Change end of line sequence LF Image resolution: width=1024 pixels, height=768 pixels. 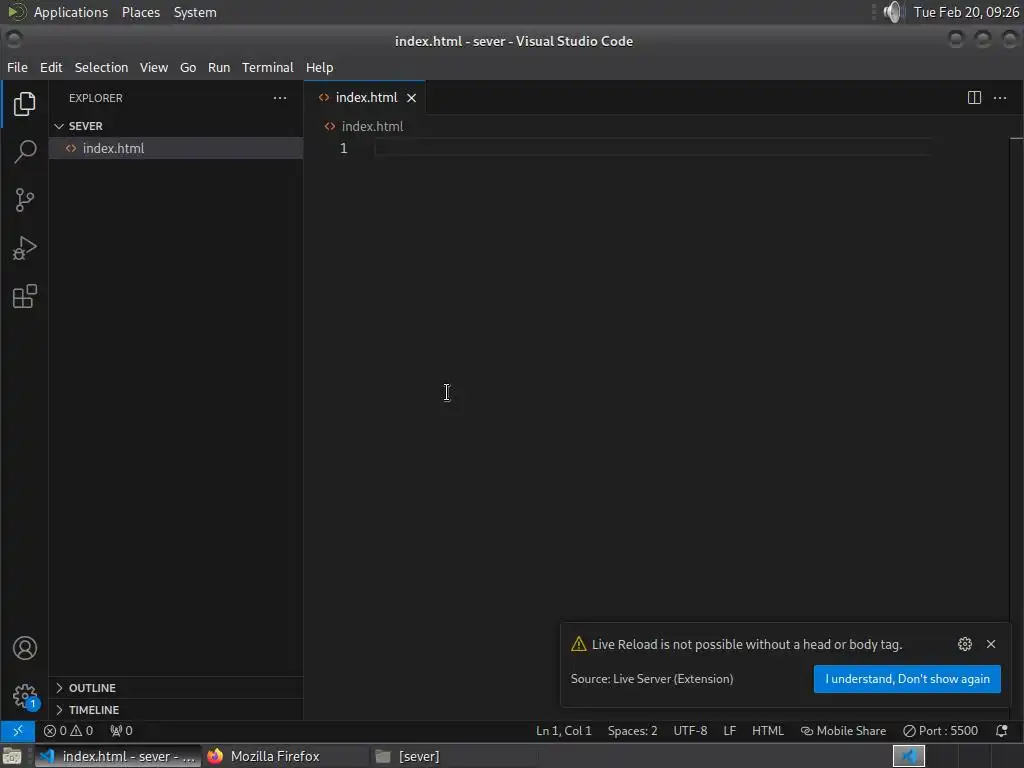(x=729, y=731)
